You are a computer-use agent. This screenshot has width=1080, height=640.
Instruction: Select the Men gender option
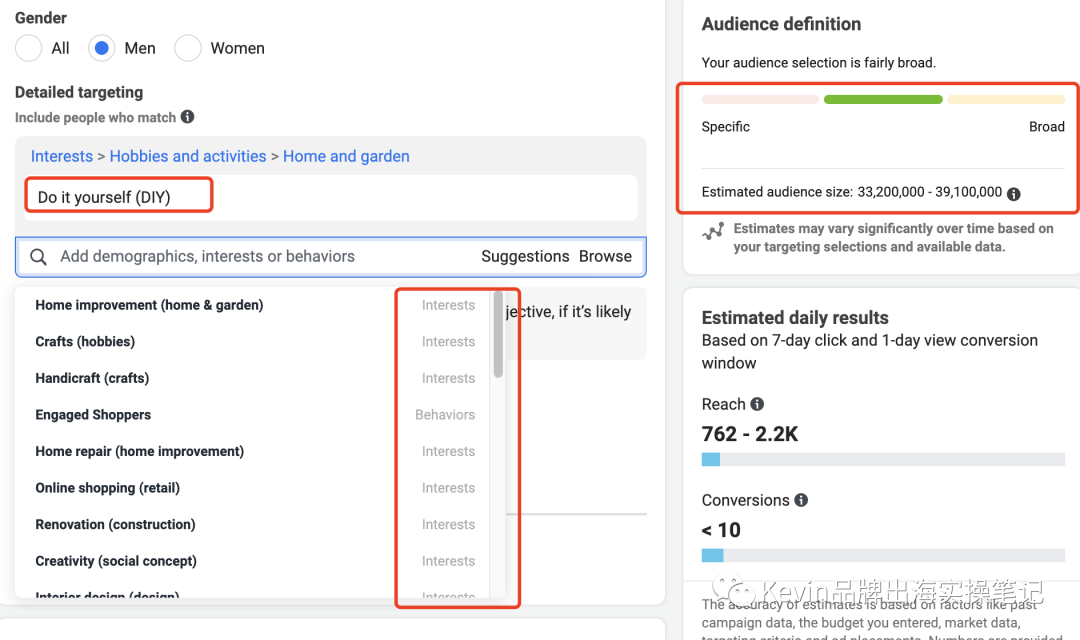click(102, 48)
